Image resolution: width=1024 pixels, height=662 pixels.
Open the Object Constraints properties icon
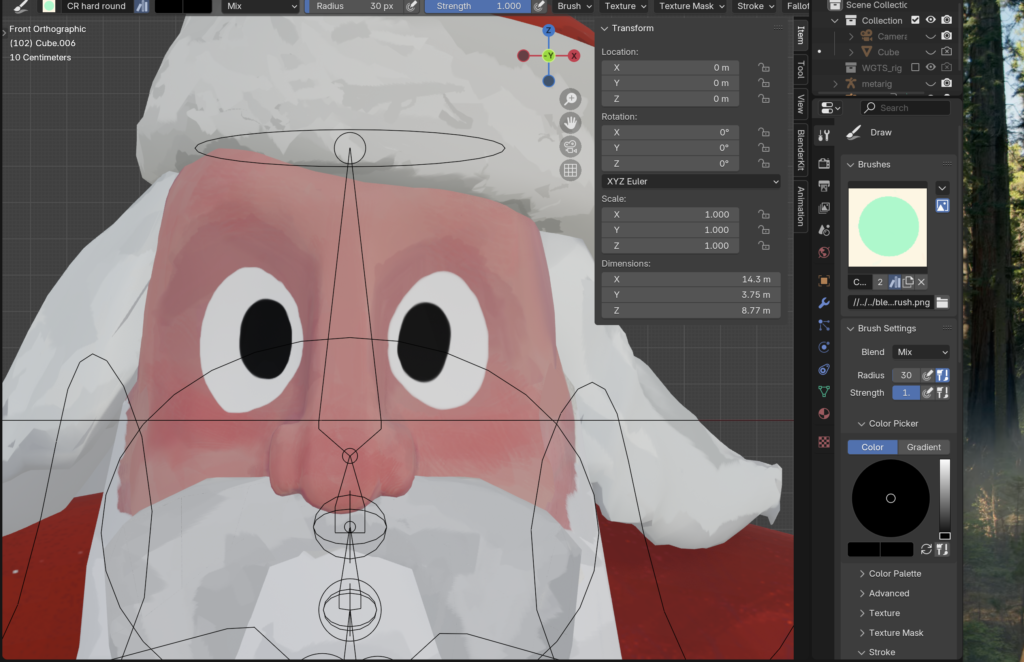point(824,370)
